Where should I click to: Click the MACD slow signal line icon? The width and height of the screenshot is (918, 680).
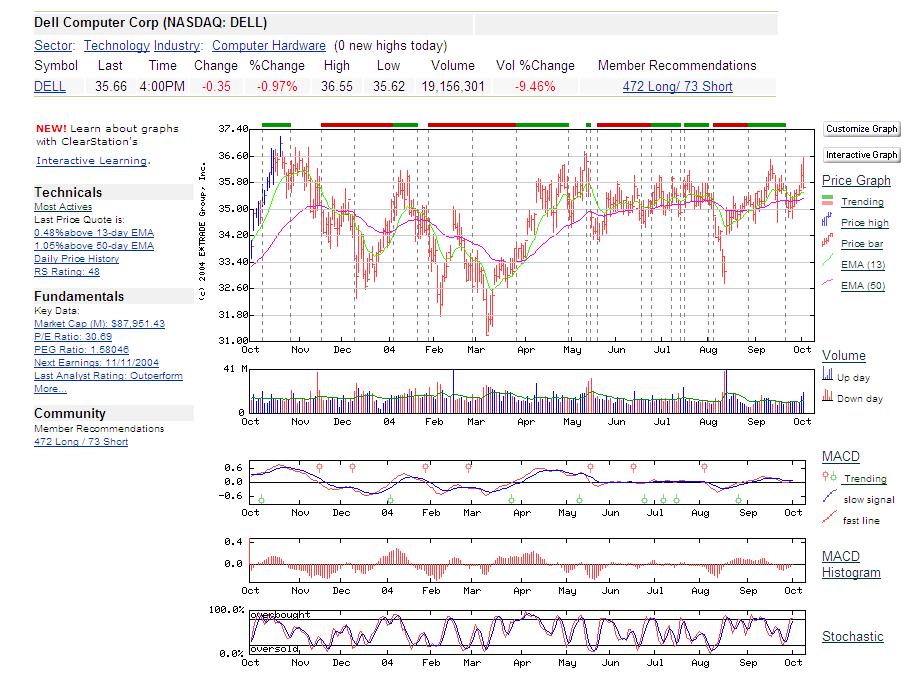(x=830, y=497)
